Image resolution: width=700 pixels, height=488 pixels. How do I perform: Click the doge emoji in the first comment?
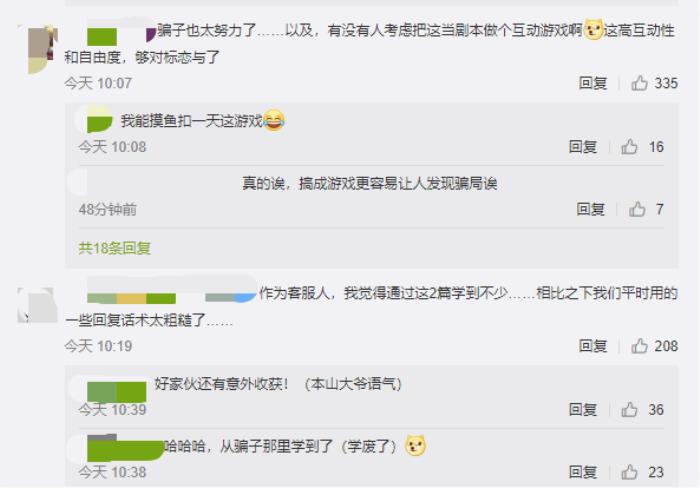[594, 29]
